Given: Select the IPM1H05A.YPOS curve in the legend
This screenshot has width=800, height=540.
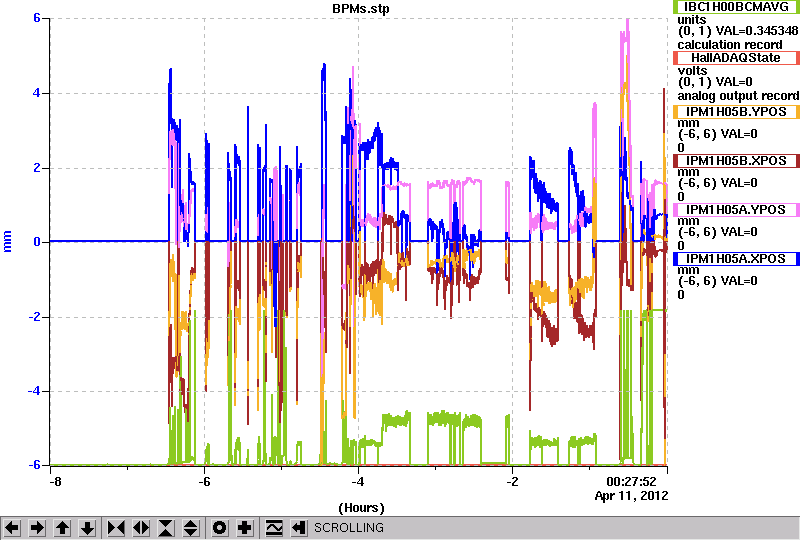Looking at the screenshot, I should (736, 210).
